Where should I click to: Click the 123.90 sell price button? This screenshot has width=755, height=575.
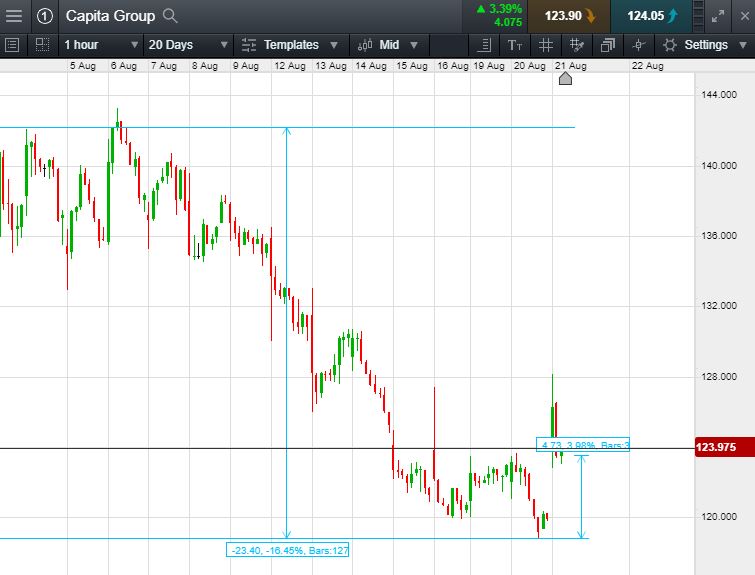pos(569,16)
